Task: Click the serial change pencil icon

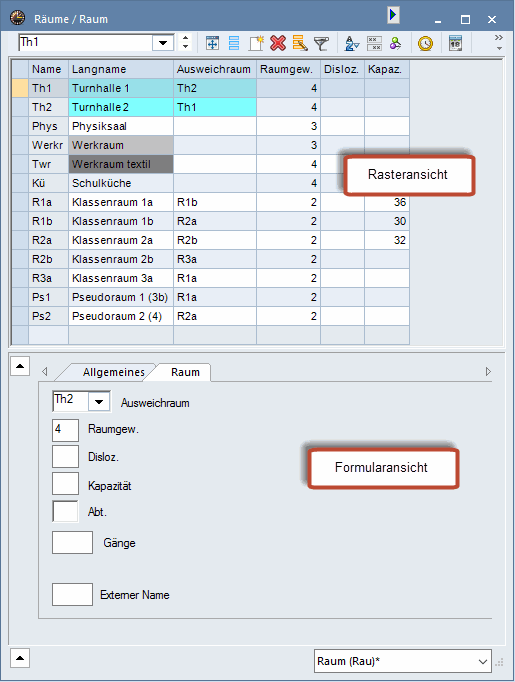Action: point(300,43)
